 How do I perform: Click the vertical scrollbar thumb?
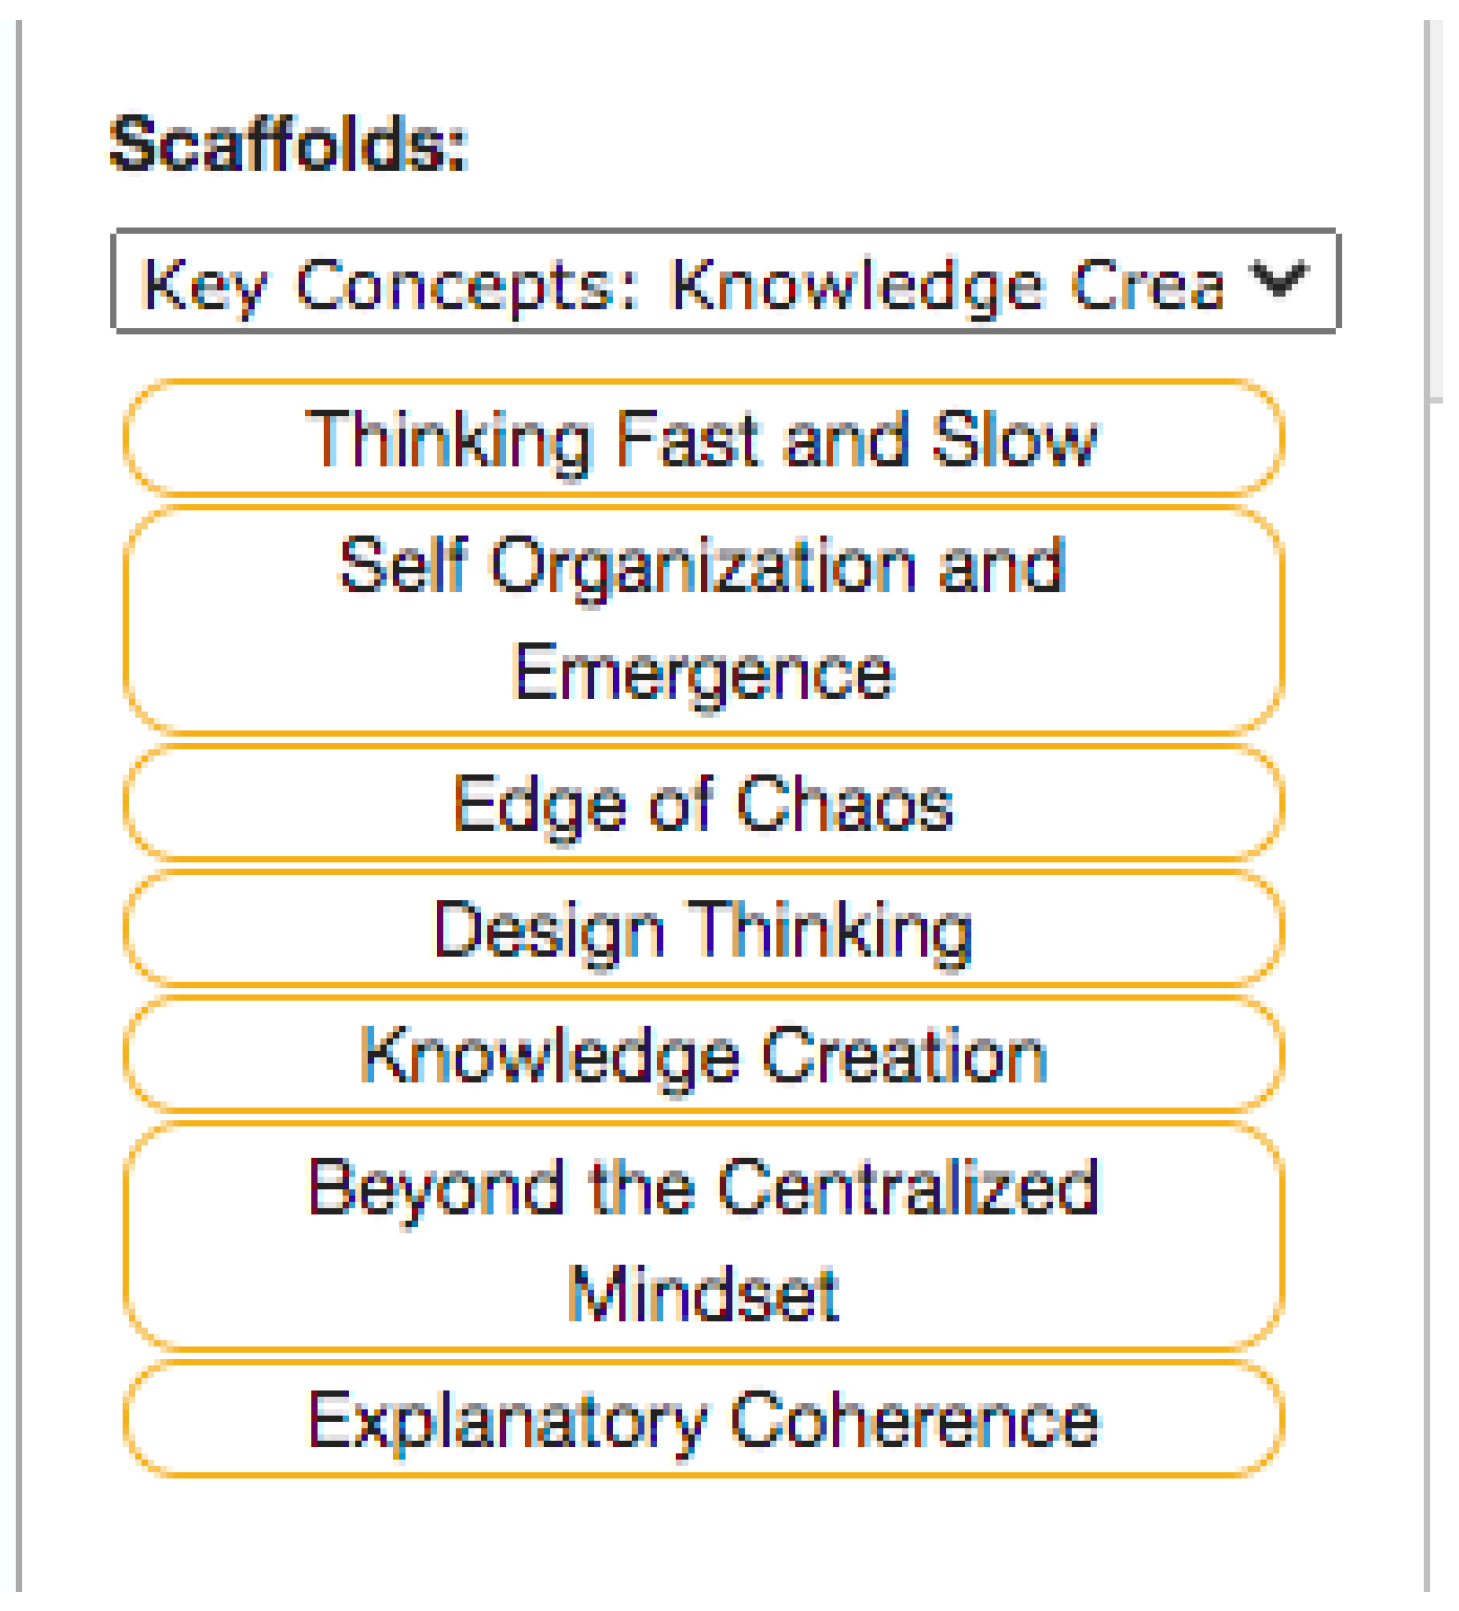tap(1436, 210)
